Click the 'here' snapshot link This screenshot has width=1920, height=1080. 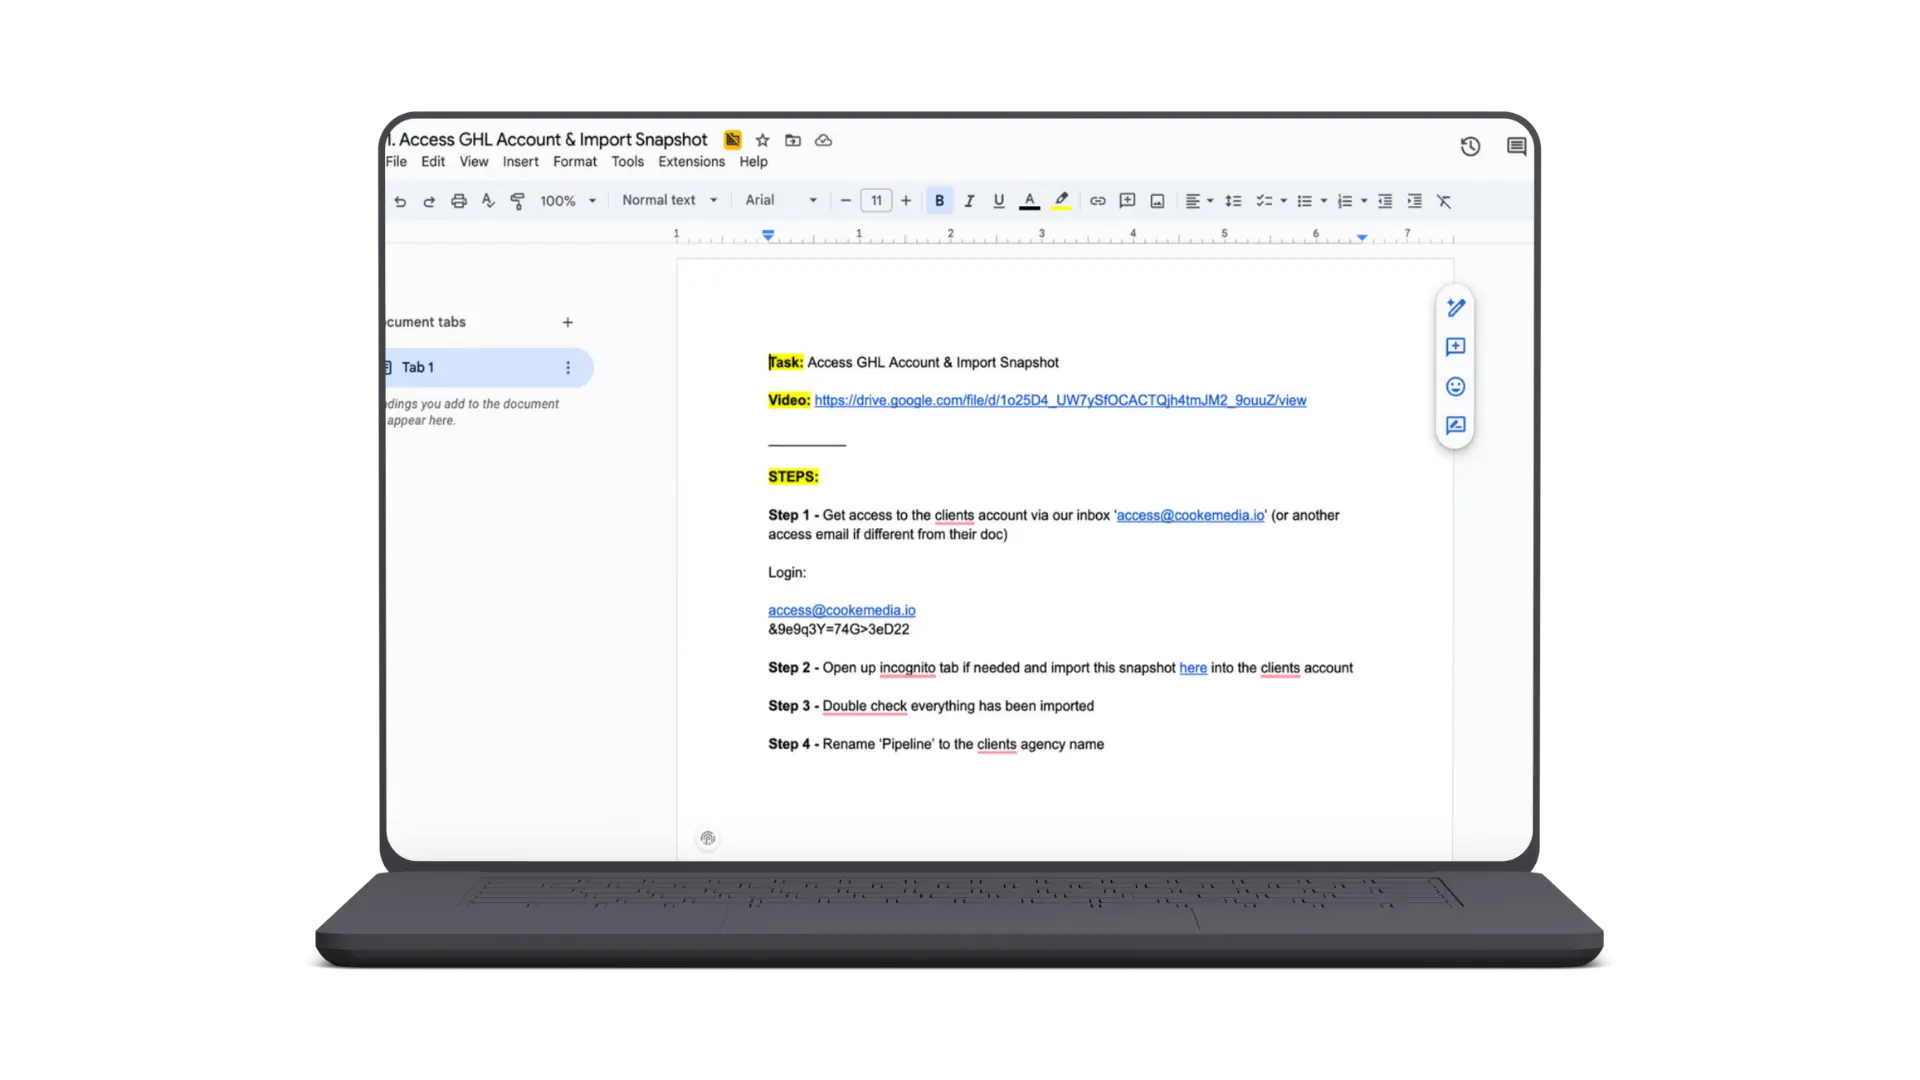pyautogui.click(x=1192, y=668)
